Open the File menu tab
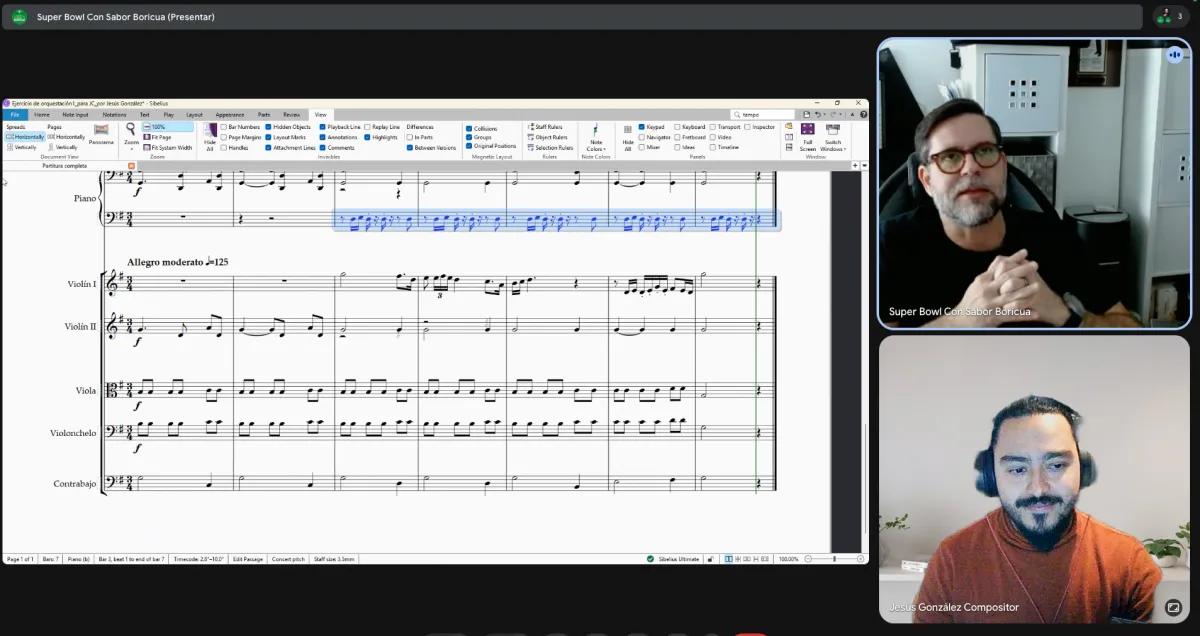Viewport: 1200px width, 636px height. (15, 115)
